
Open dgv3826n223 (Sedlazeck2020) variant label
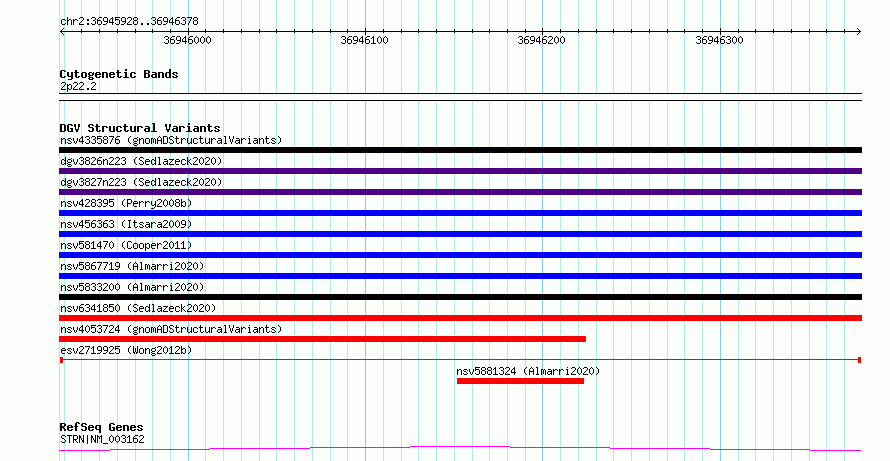pyautogui.click(x=141, y=161)
